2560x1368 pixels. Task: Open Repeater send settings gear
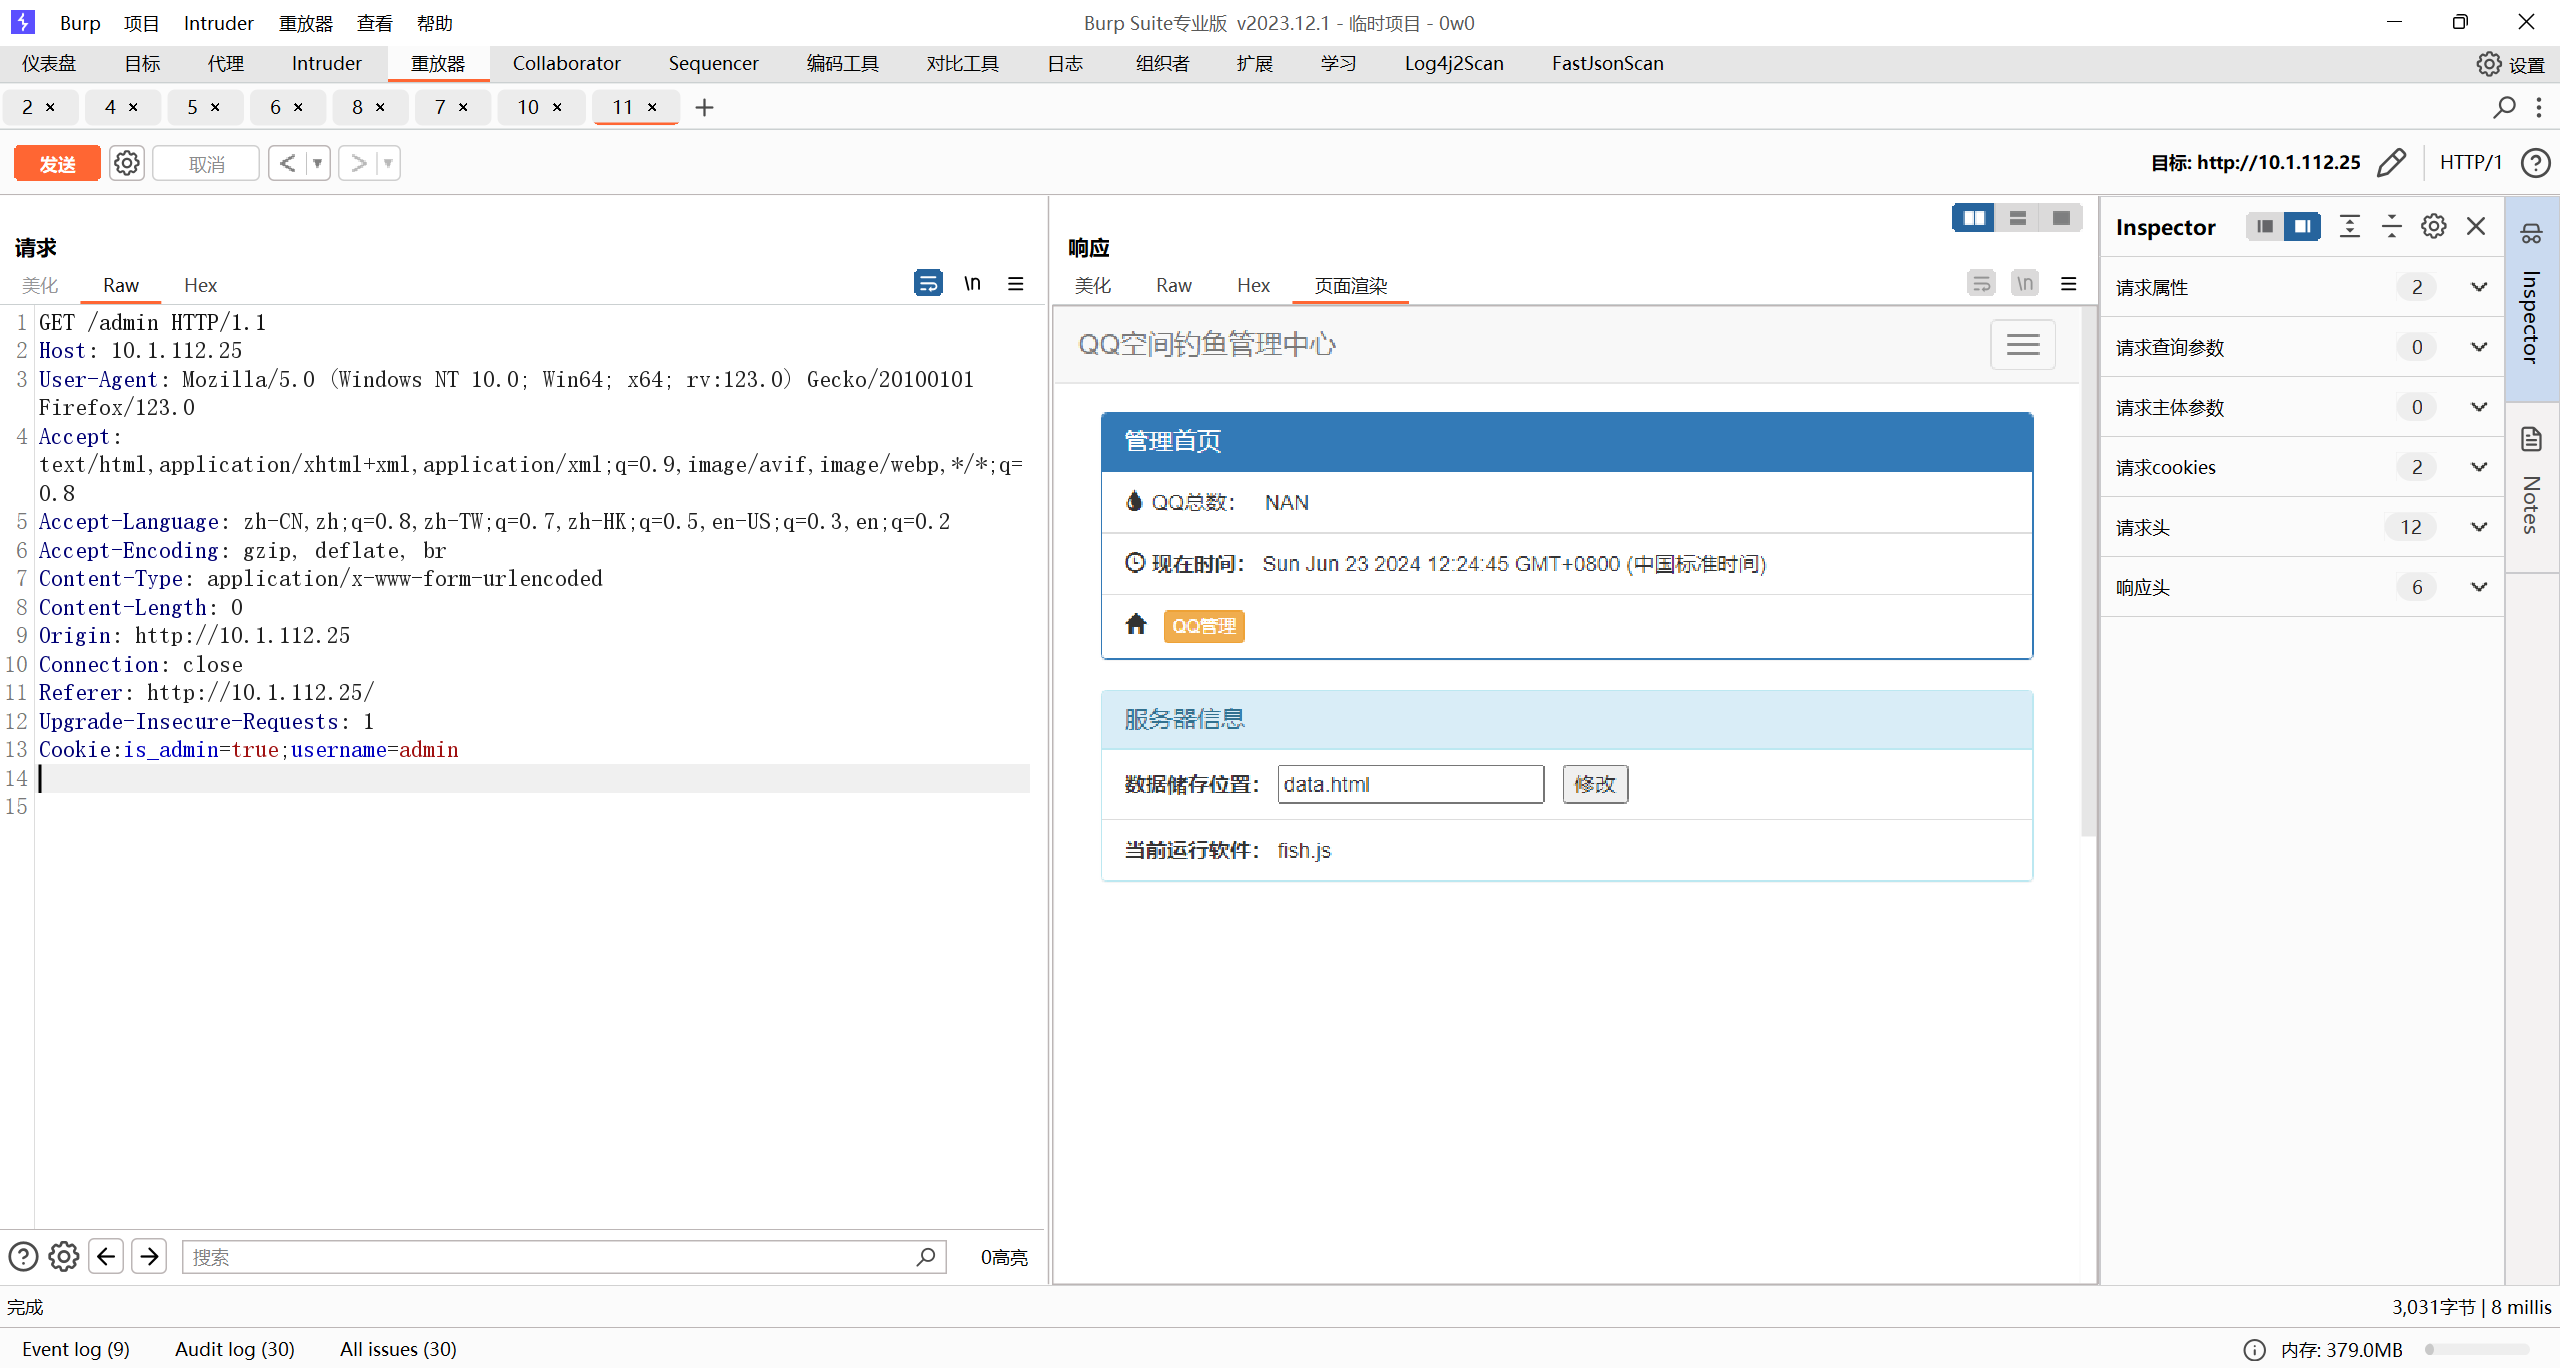pos(126,163)
